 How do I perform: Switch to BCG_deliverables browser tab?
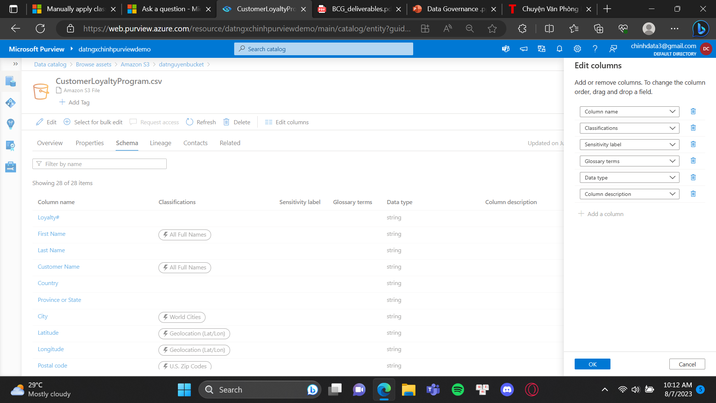pyautogui.click(x=359, y=9)
